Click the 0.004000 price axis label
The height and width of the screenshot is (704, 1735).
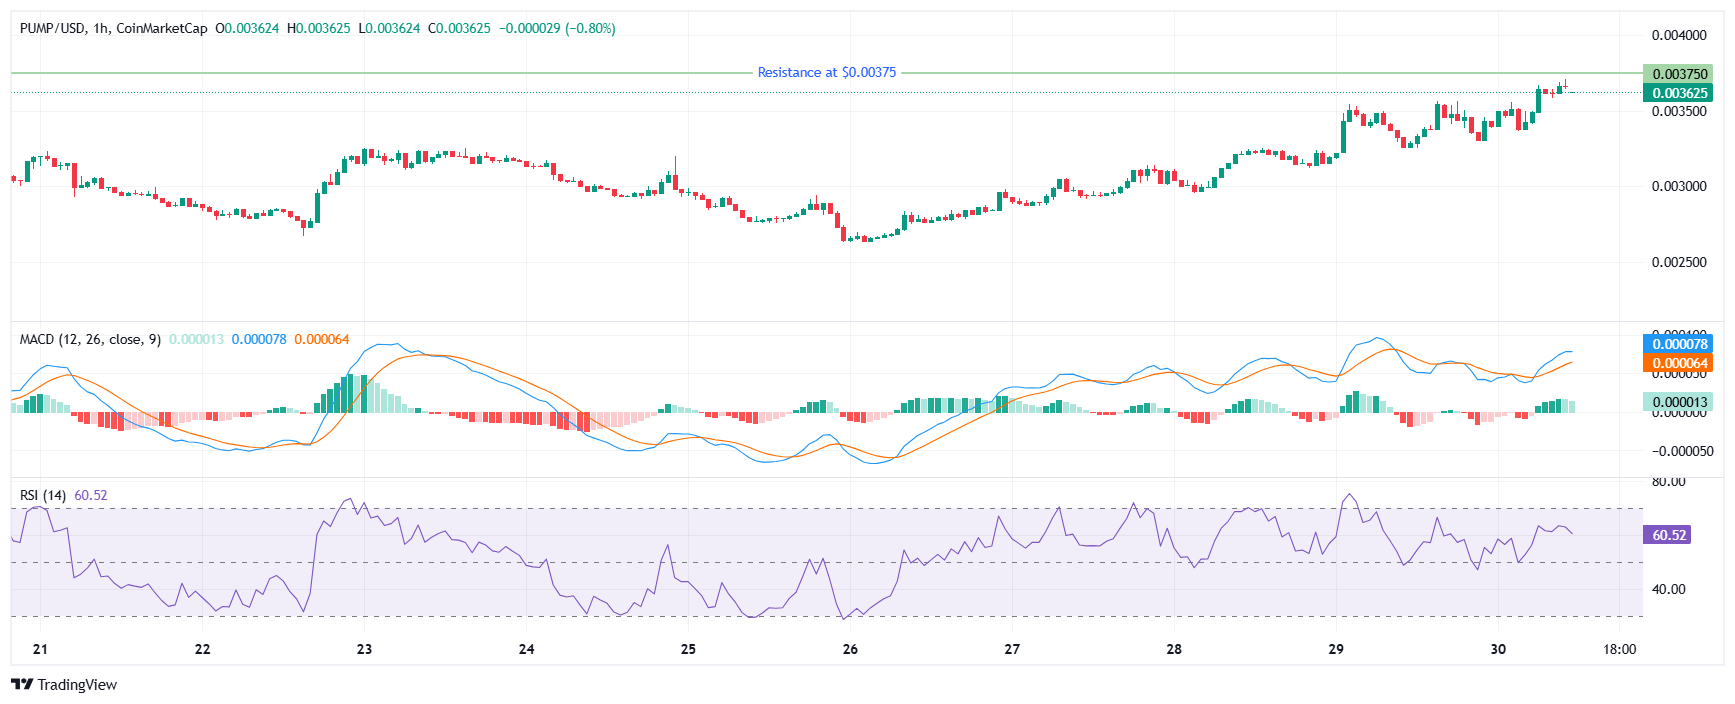click(1678, 35)
